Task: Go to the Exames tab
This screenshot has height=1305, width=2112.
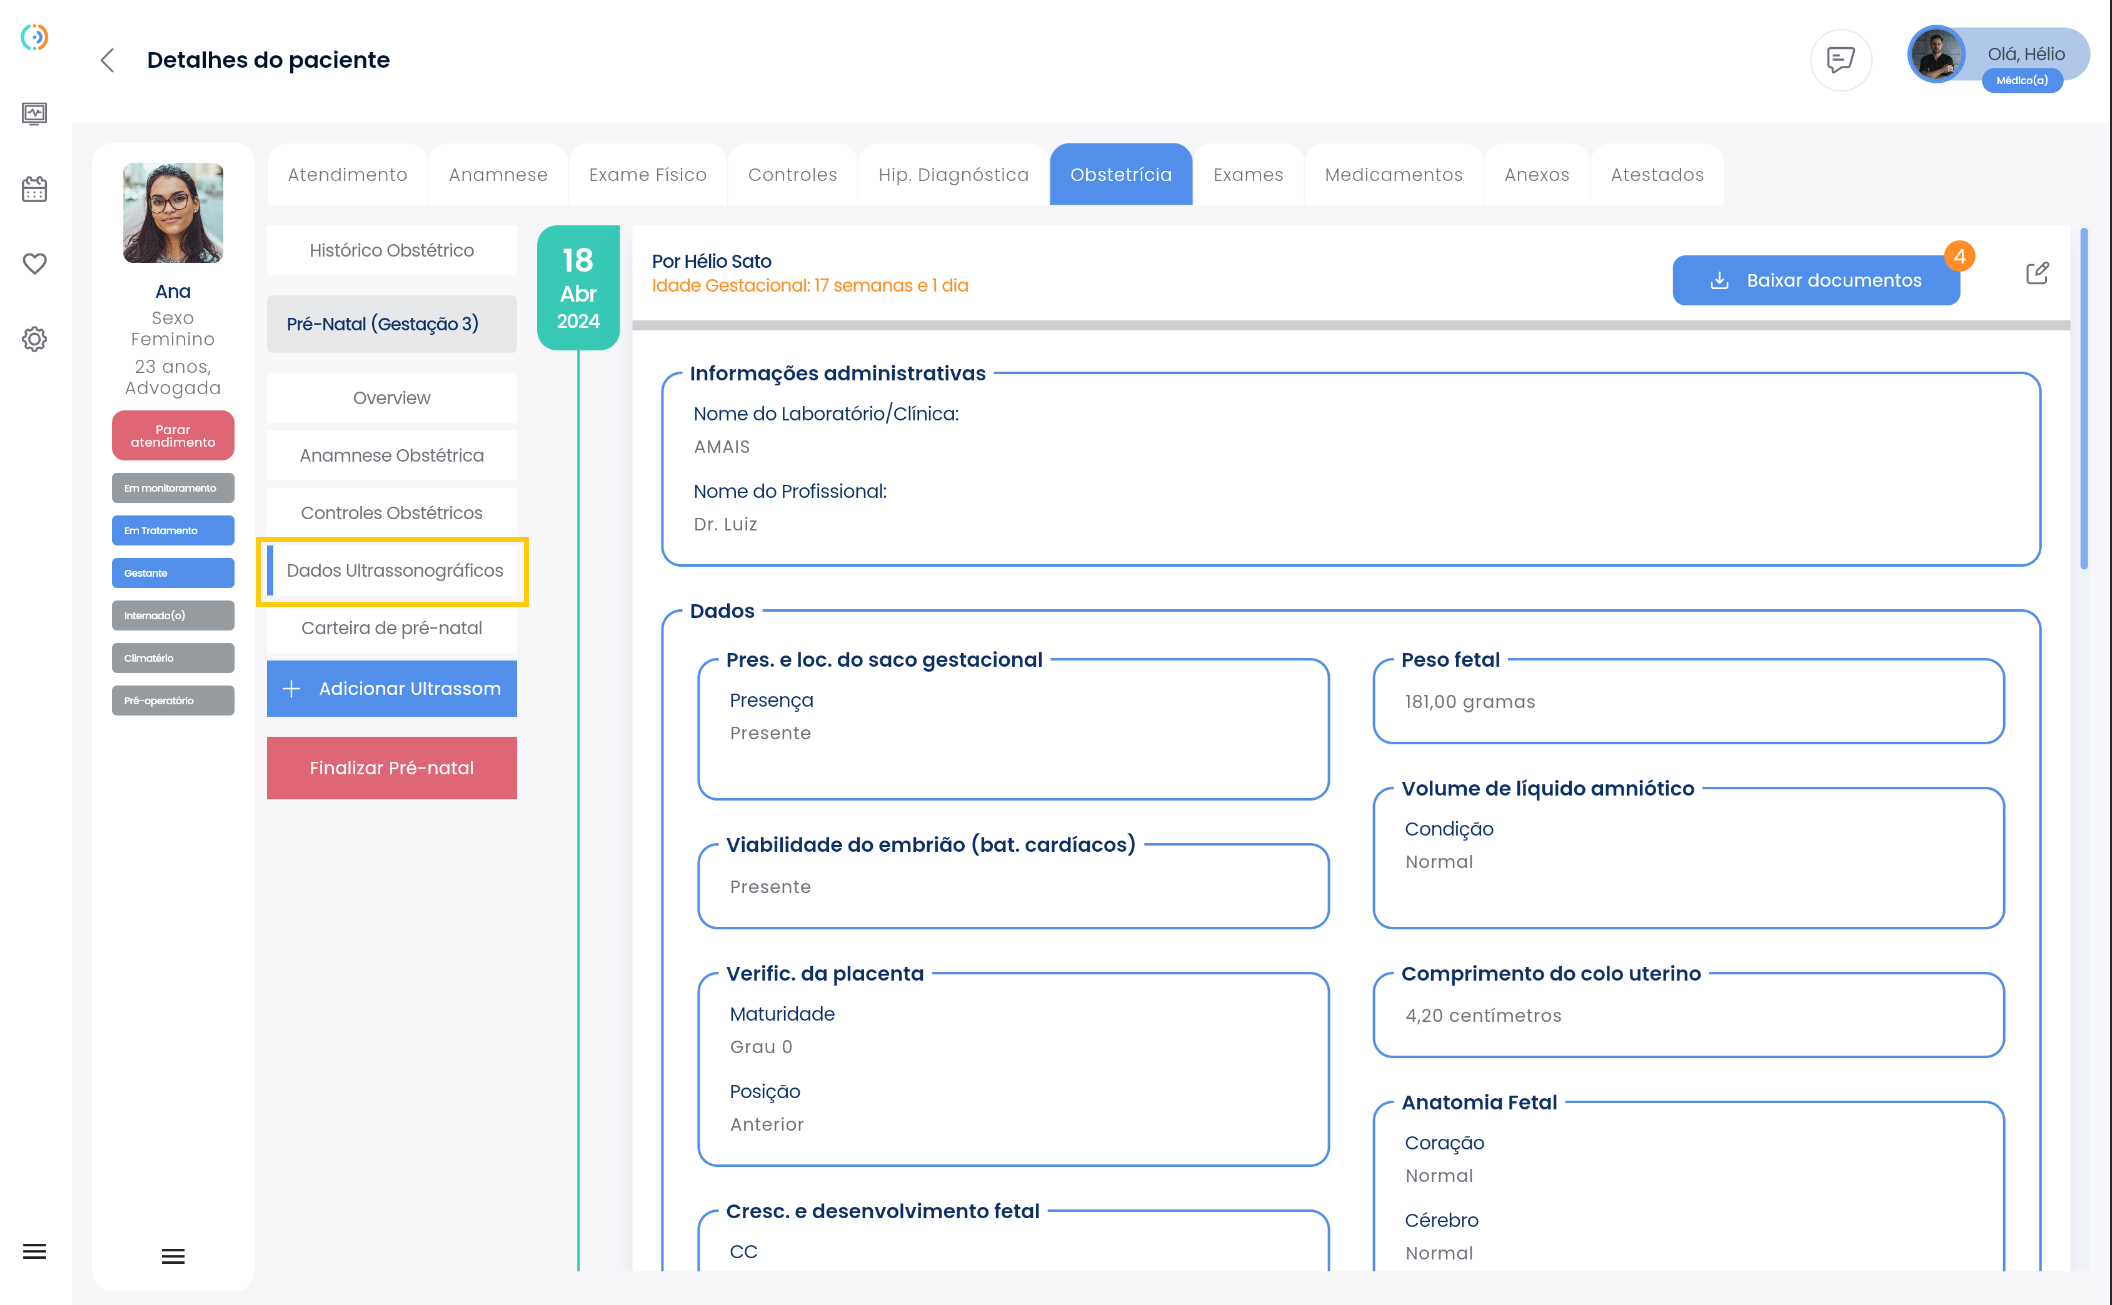Action: click(1248, 175)
